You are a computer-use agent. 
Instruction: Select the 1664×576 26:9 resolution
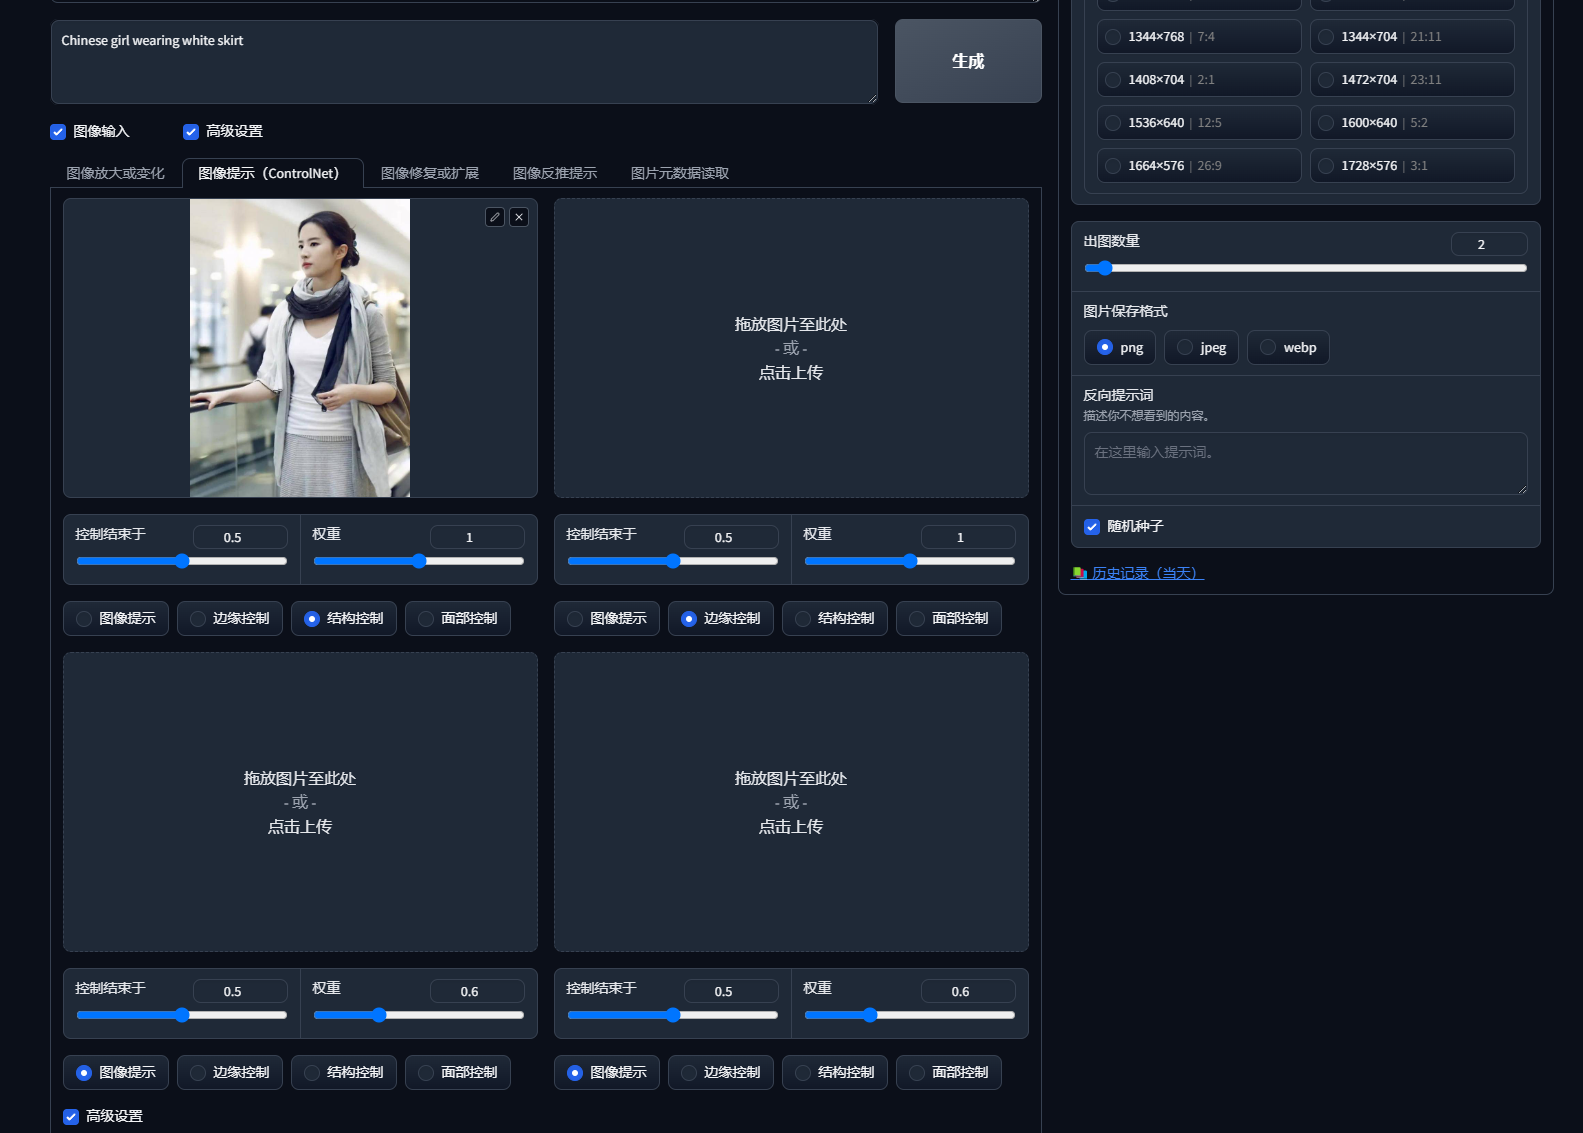[1199, 166]
